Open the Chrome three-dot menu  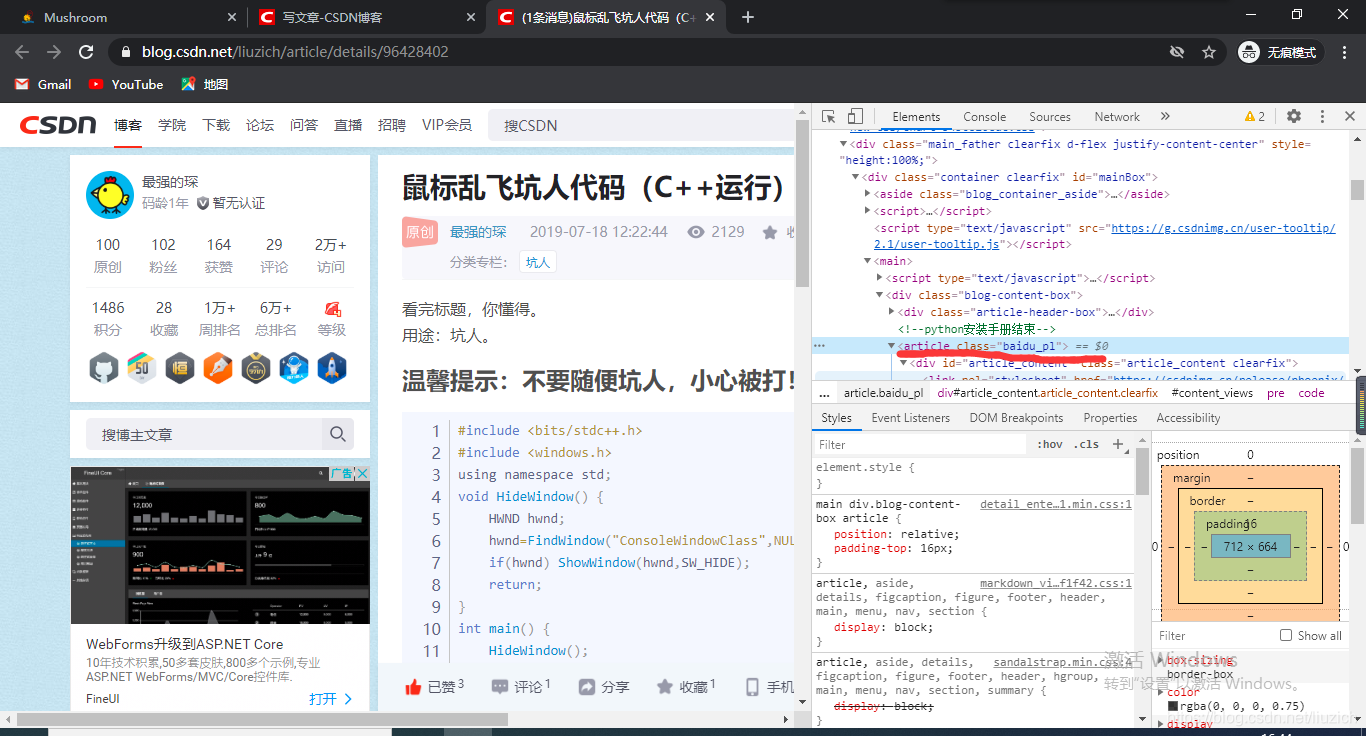tap(1347, 52)
